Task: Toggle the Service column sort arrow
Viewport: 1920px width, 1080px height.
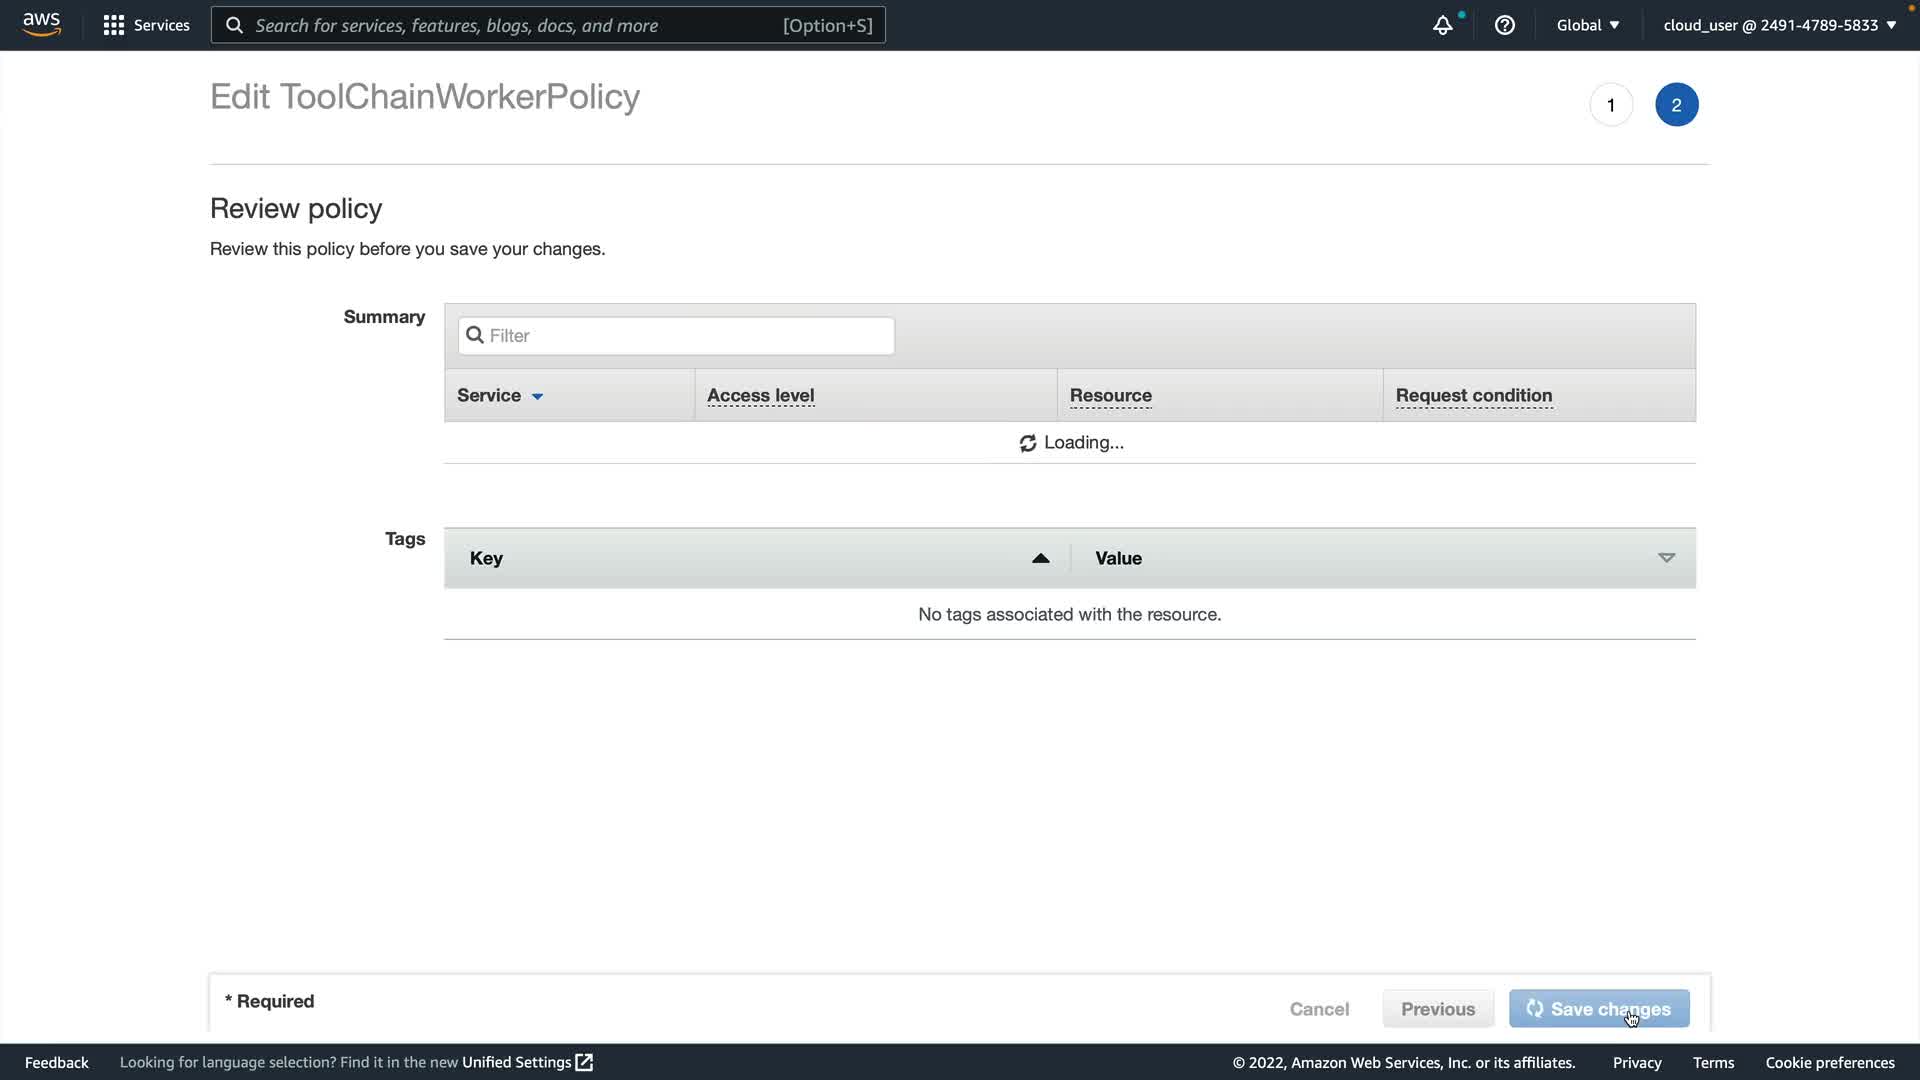Action: pos(537,396)
